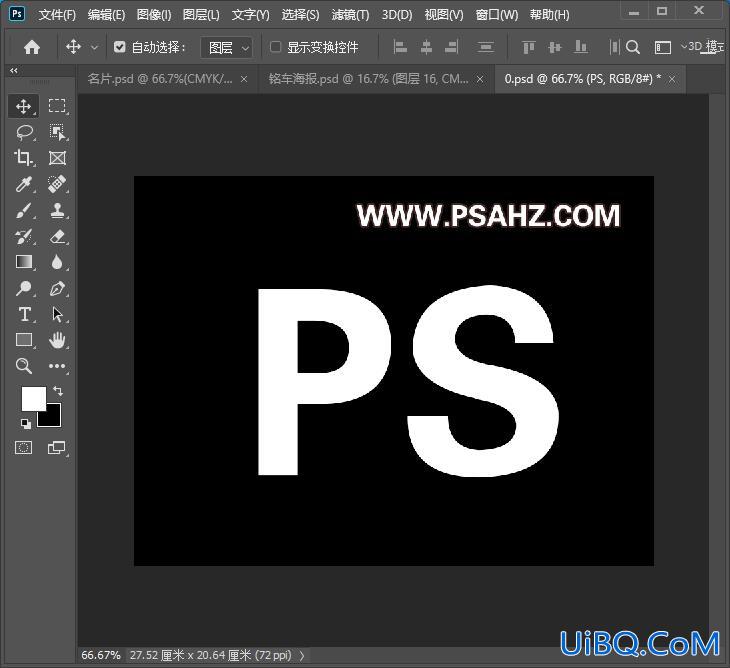Toggle Quick Mask mode
Image resolution: width=730 pixels, height=668 pixels.
point(23,448)
